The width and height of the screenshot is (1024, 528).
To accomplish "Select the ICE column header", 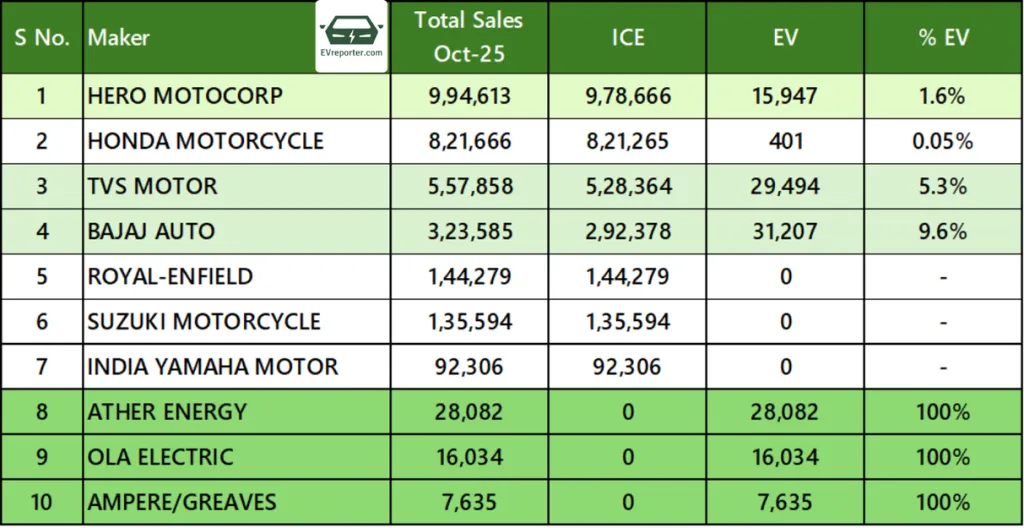I will pos(628,38).
